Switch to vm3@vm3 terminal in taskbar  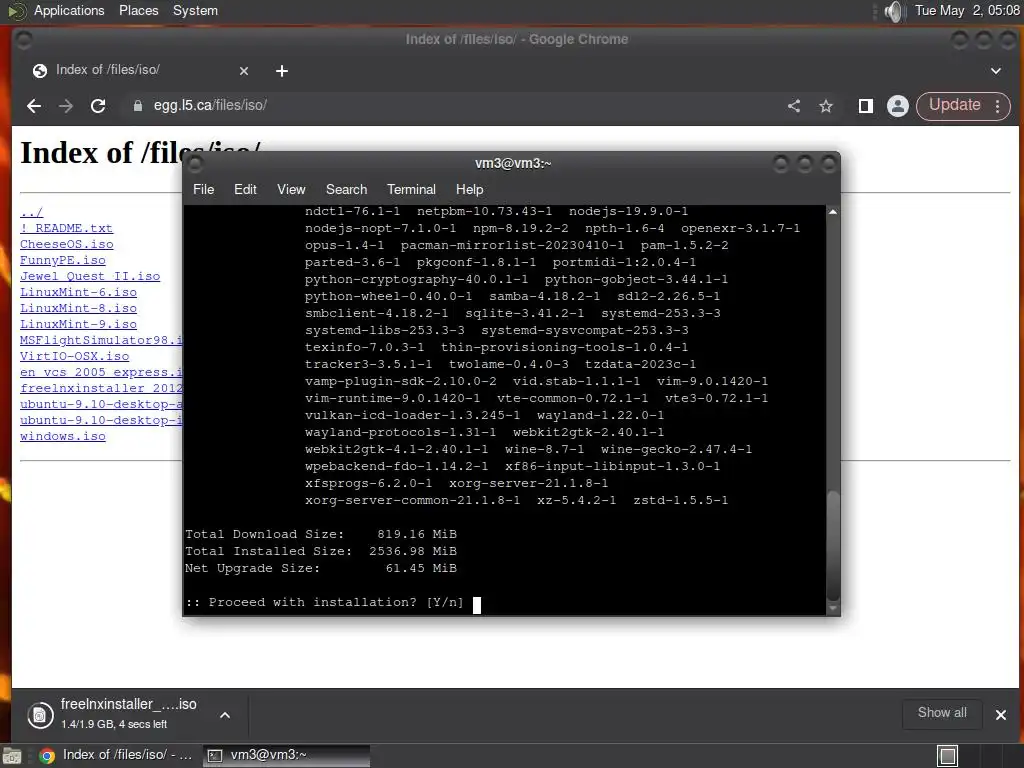point(286,756)
